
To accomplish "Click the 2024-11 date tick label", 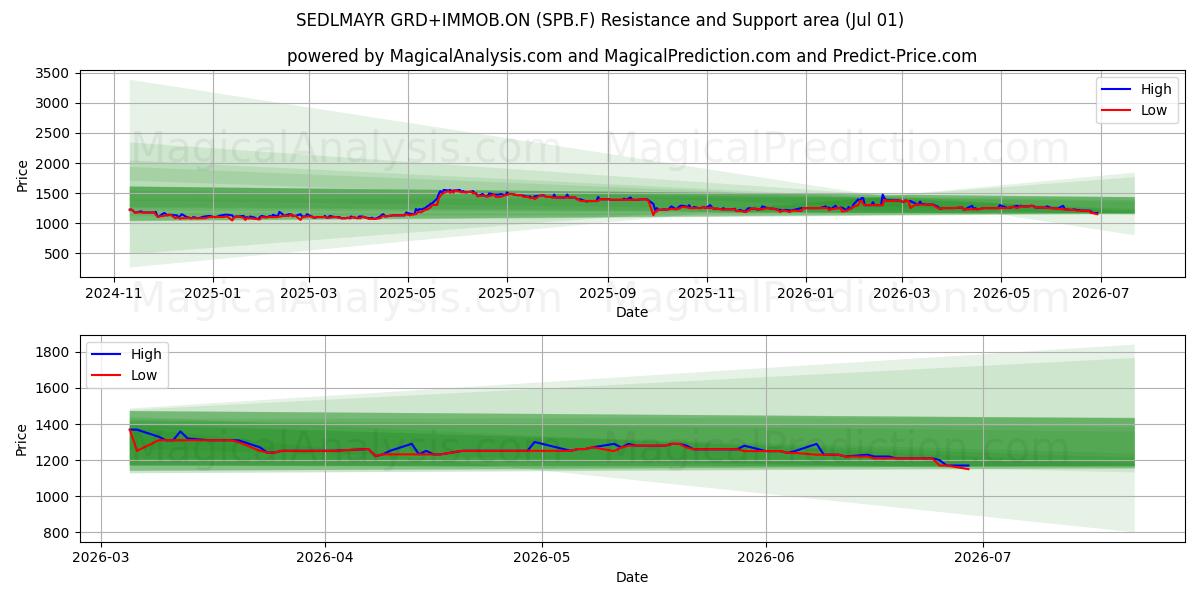I will click(113, 292).
